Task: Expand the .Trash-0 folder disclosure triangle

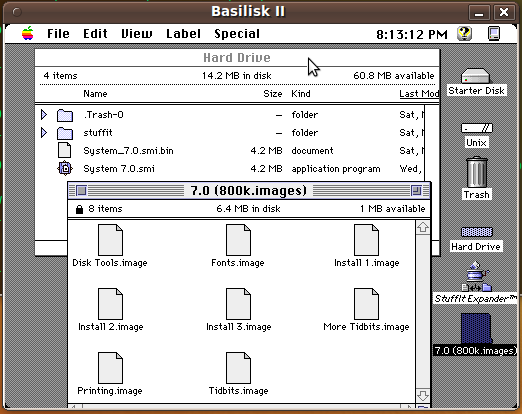Action: coord(44,115)
